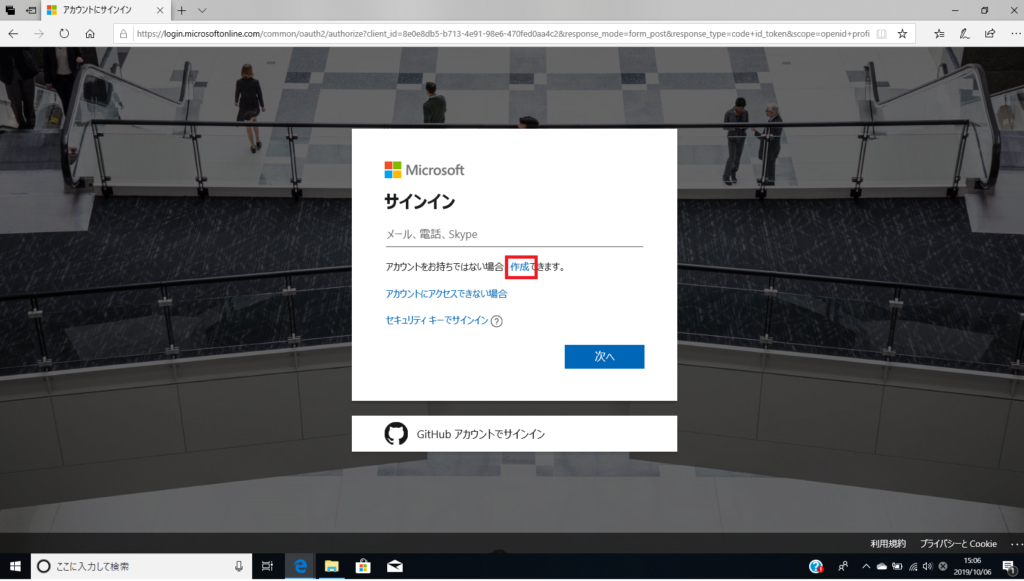The height and width of the screenshot is (581, 1024).
Task: Click the browser Forward arrow
Action: click(x=39, y=34)
